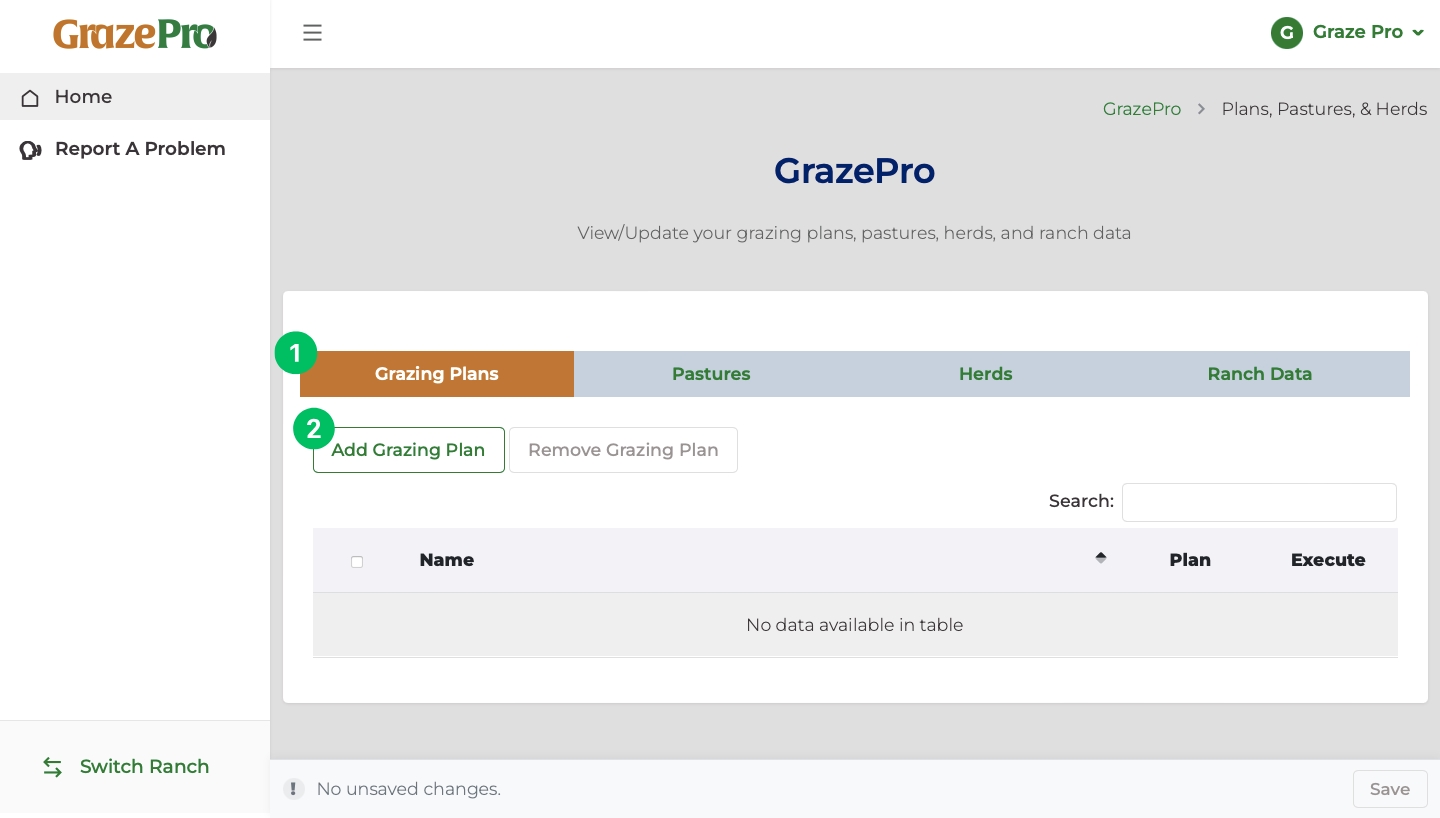Screen dimensions: 1440x818
Task: Switch to the Grazing Plans tab
Action: click(437, 374)
